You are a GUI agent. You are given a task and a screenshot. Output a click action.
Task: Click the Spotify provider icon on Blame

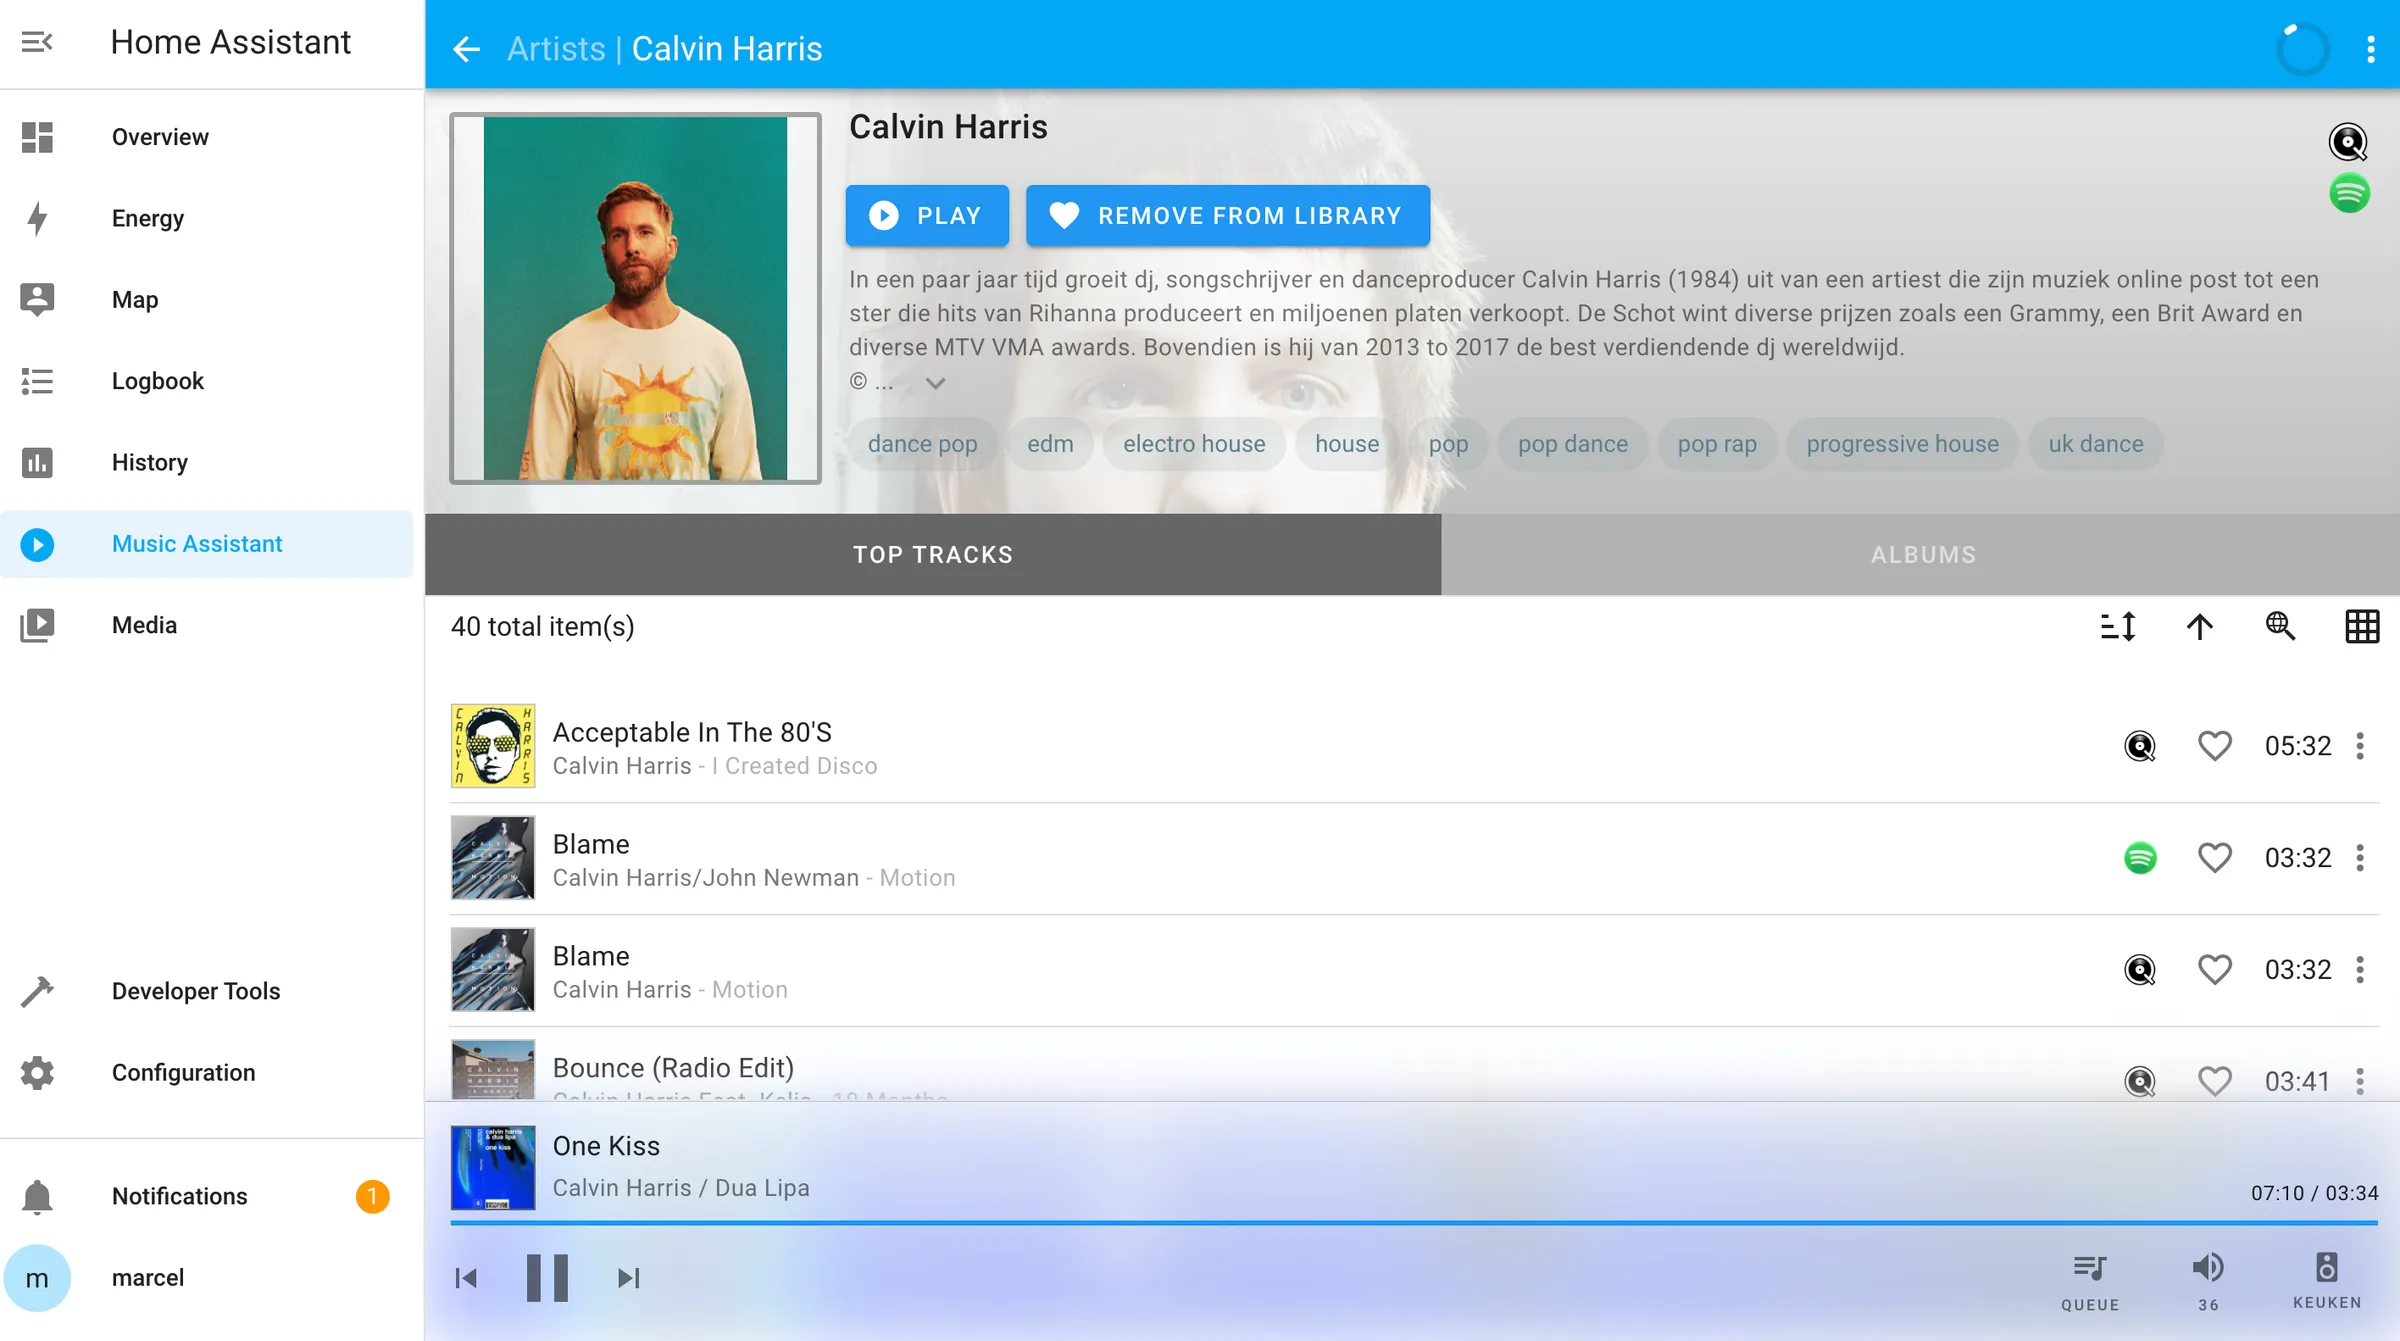click(x=2138, y=858)
